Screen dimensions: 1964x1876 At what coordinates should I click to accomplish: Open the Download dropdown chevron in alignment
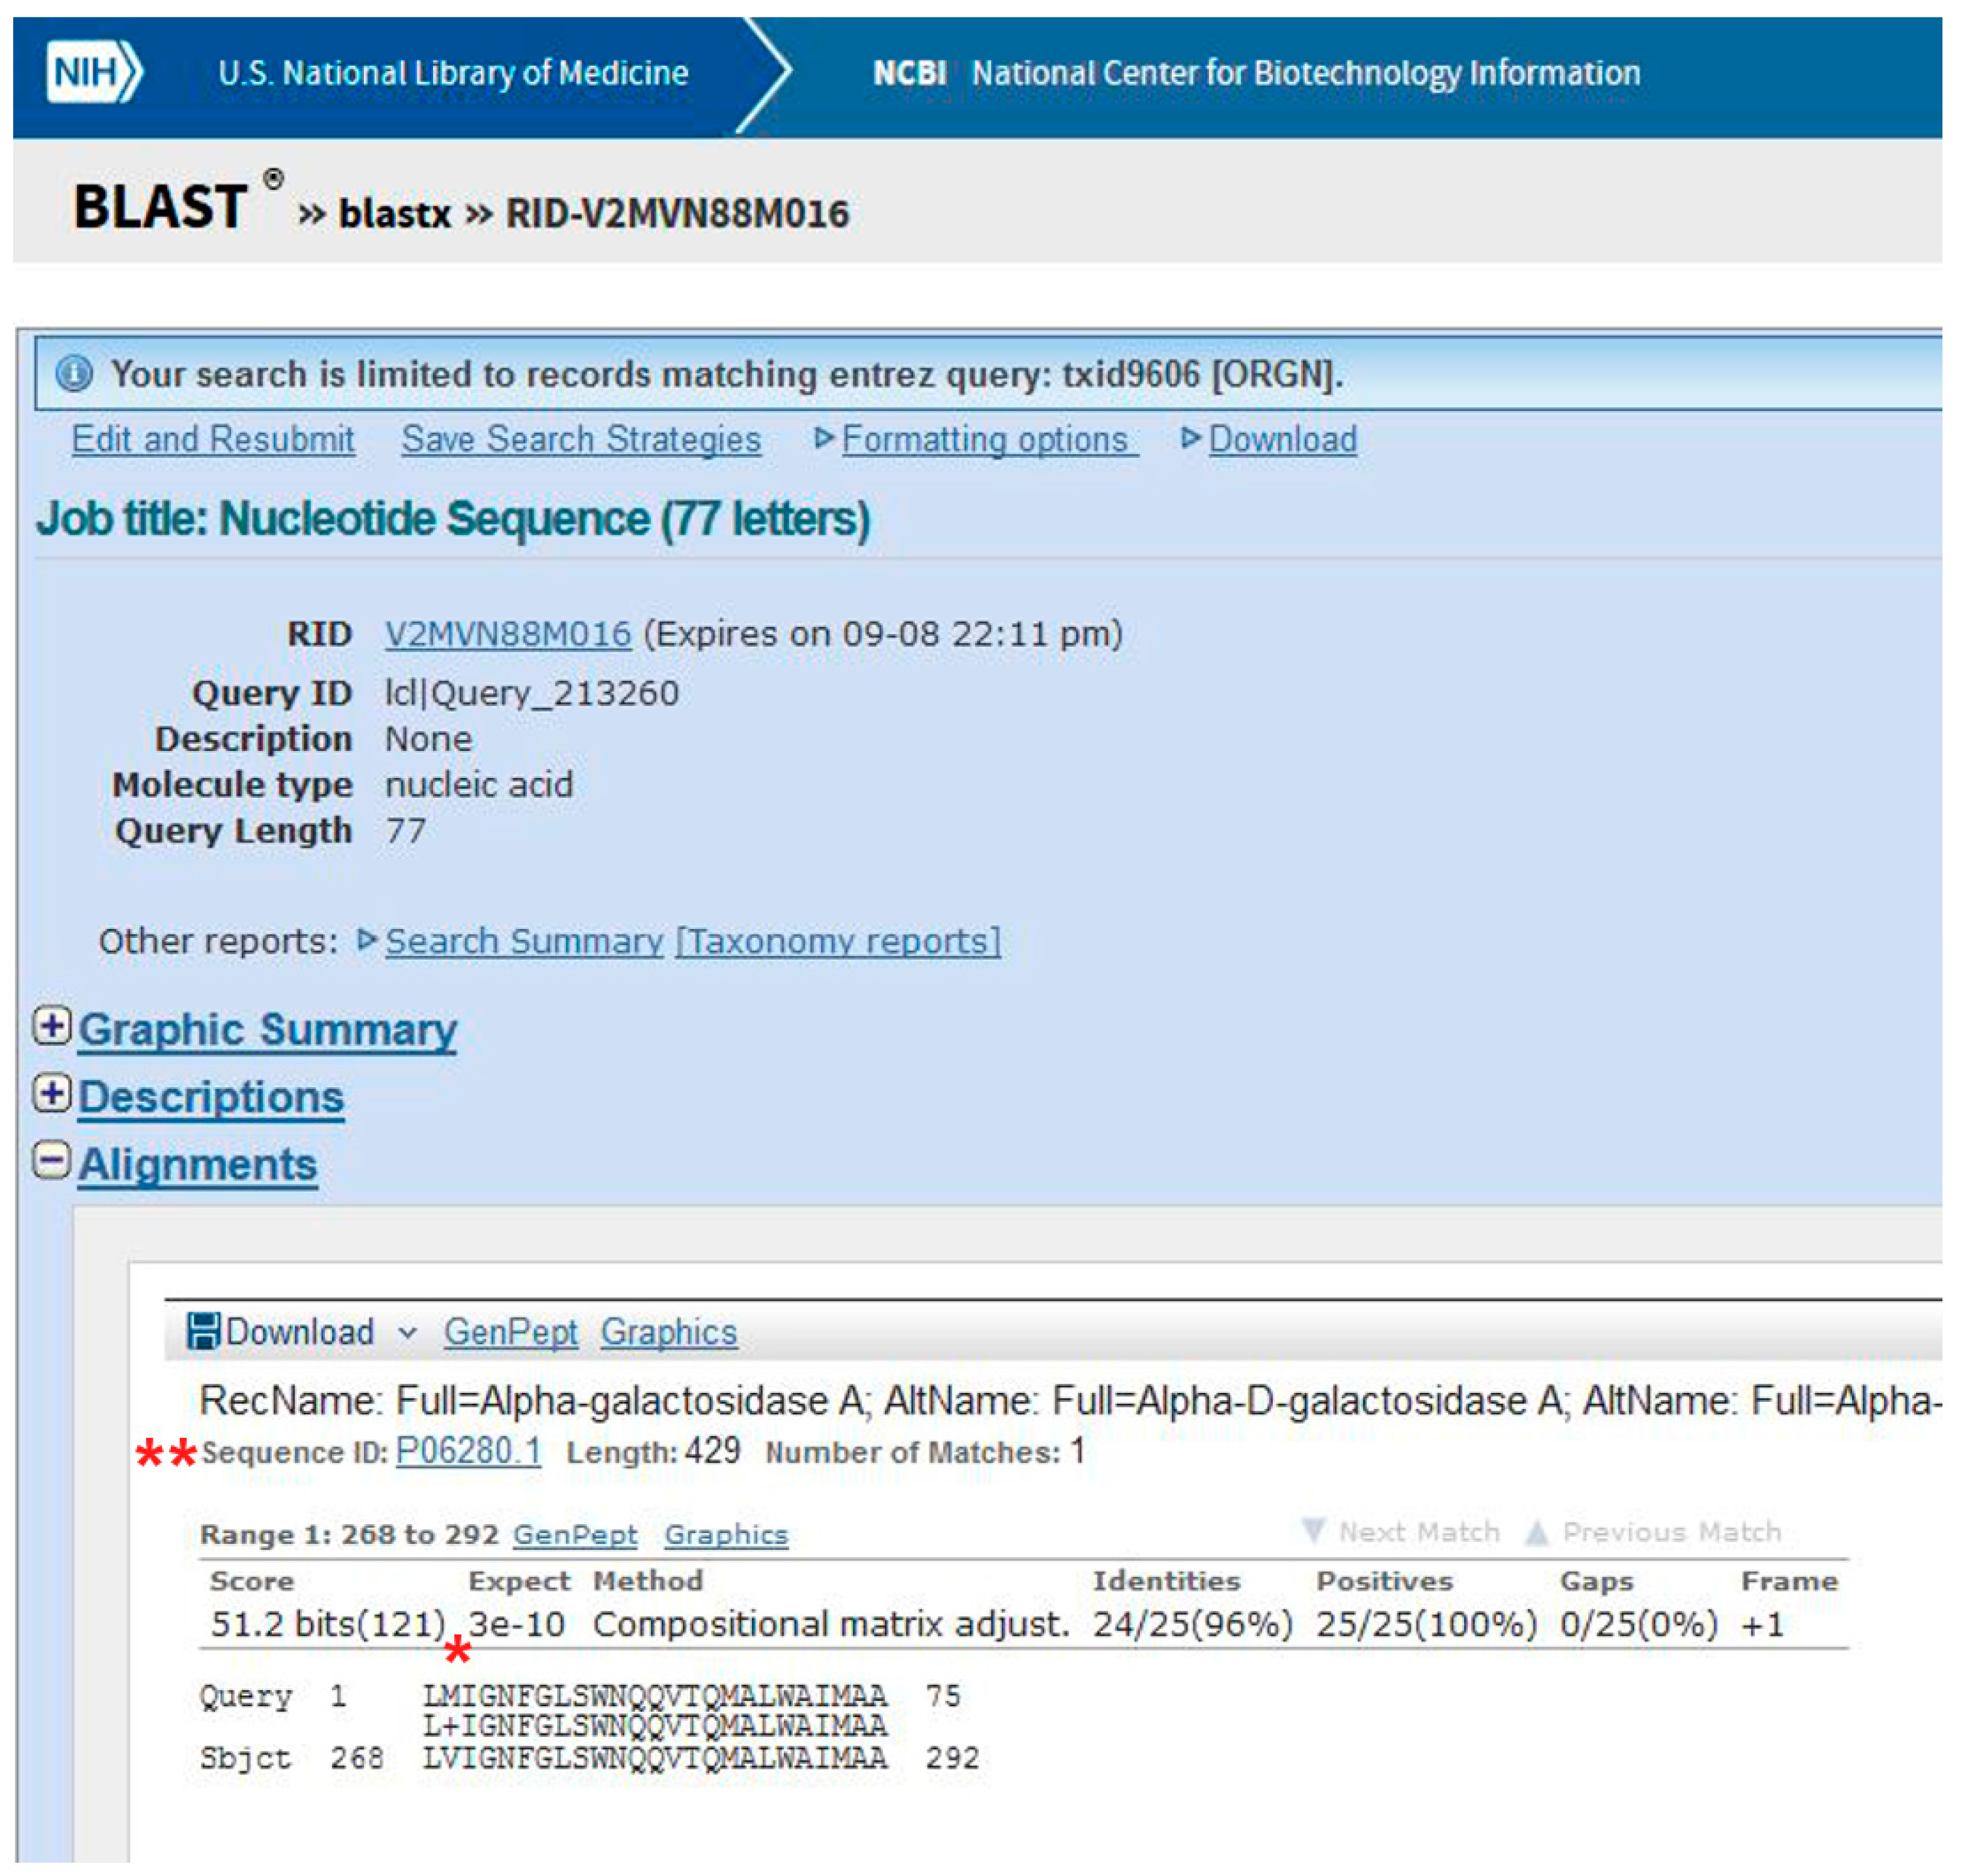coord(407,1334)
